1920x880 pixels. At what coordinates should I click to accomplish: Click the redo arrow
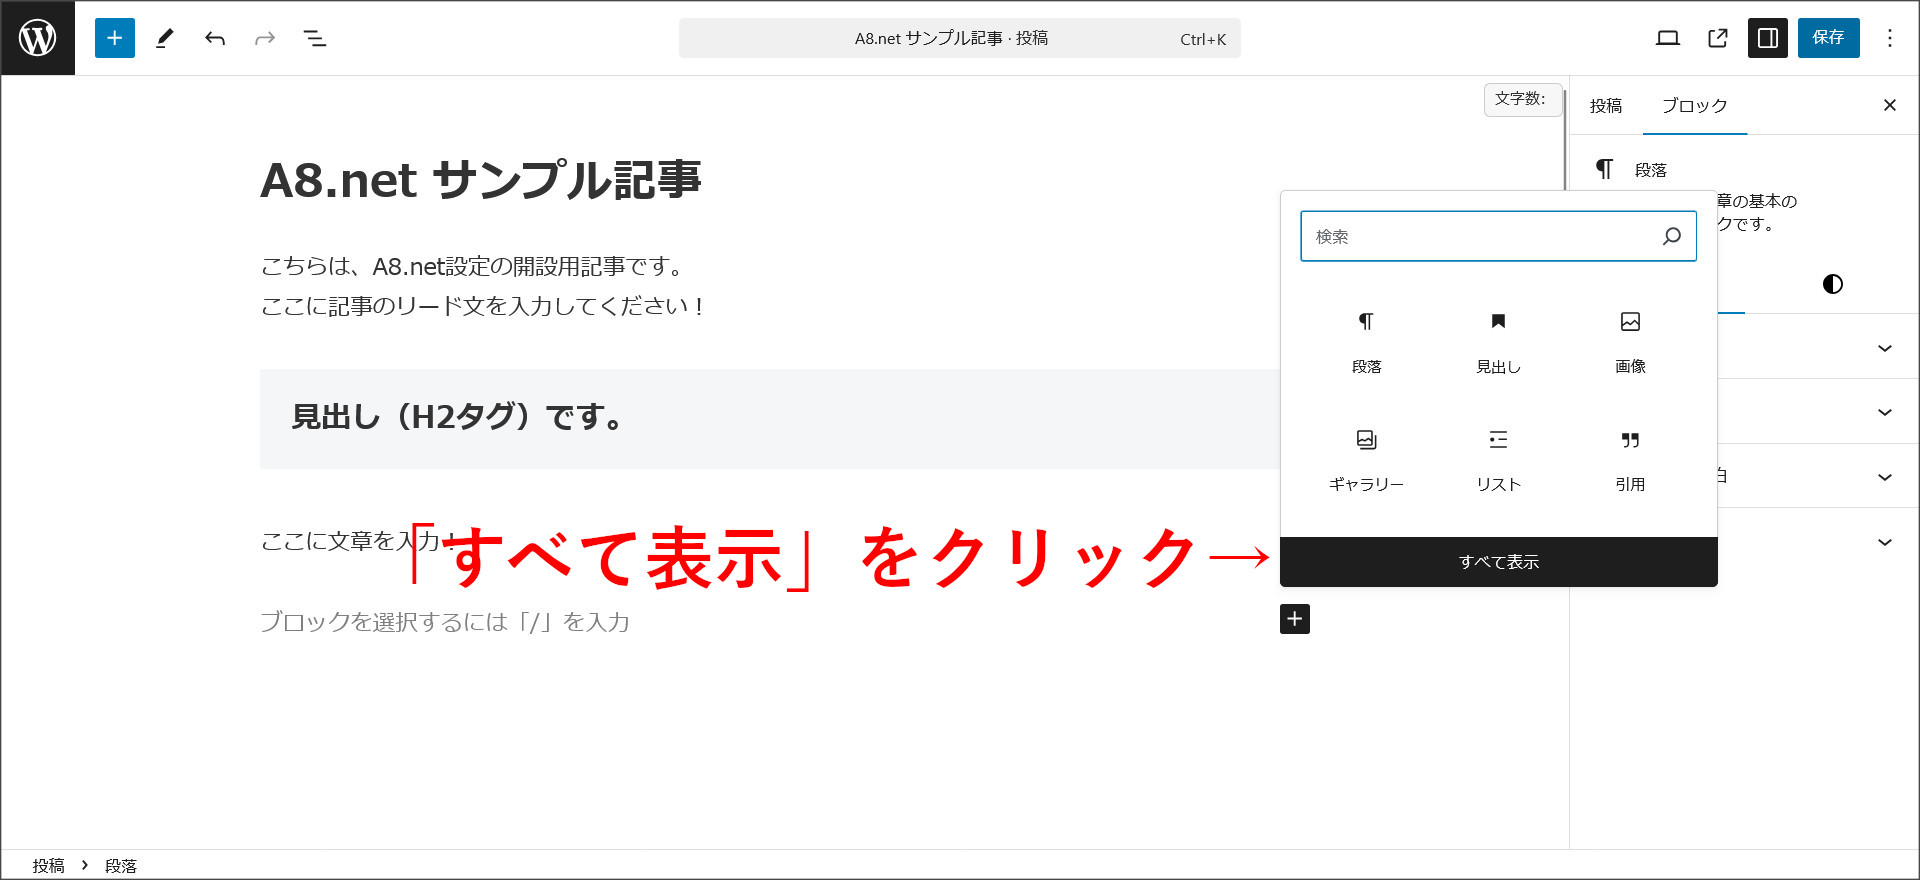pos(265,38)
